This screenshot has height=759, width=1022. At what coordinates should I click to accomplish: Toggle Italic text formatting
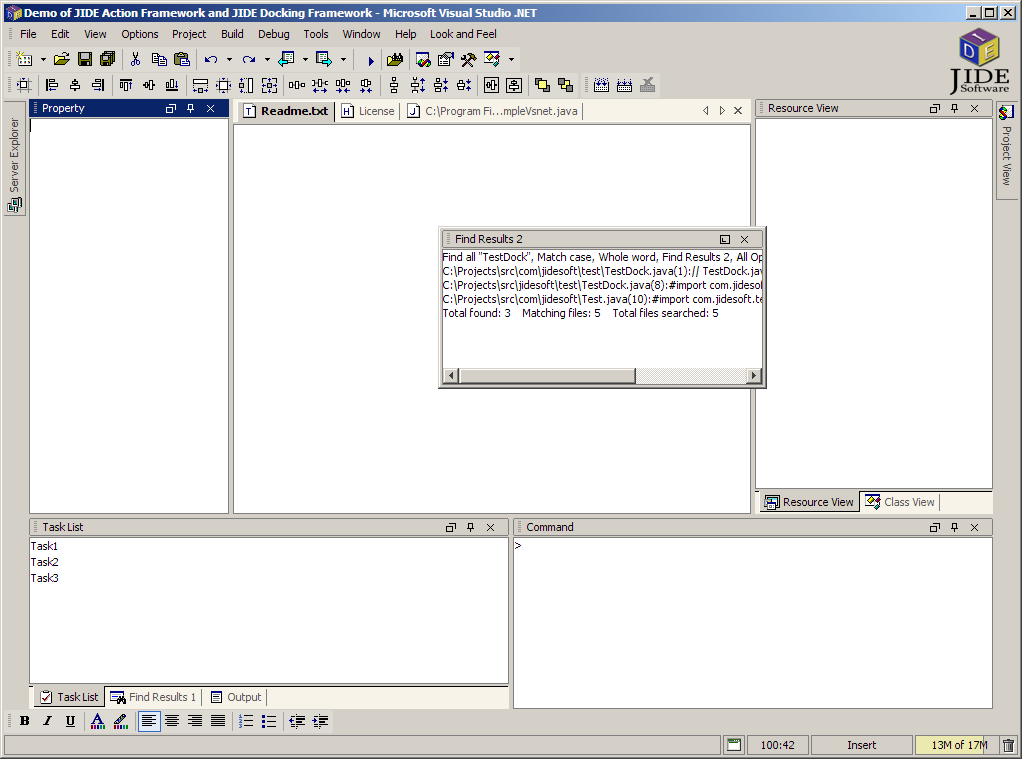pyautogui.click(x=47, y=721)
